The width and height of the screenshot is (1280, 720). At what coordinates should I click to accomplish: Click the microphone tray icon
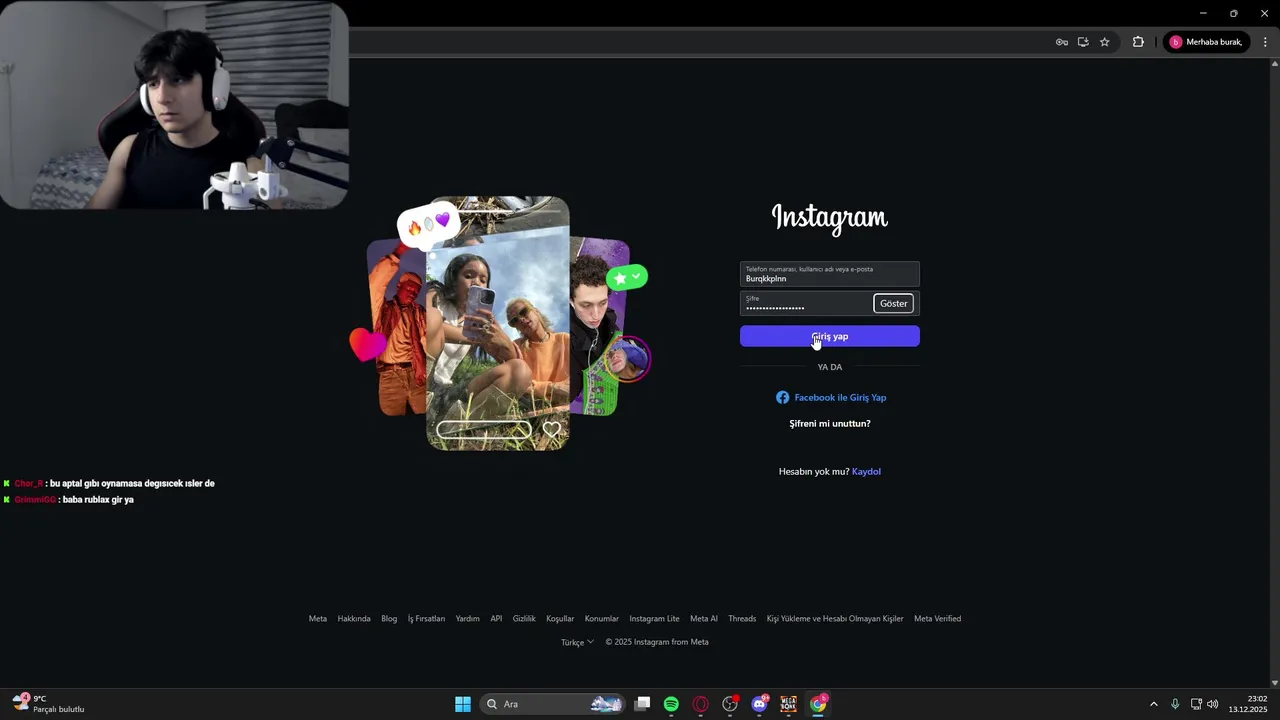pyautogui.click(x=1175, y=704)
